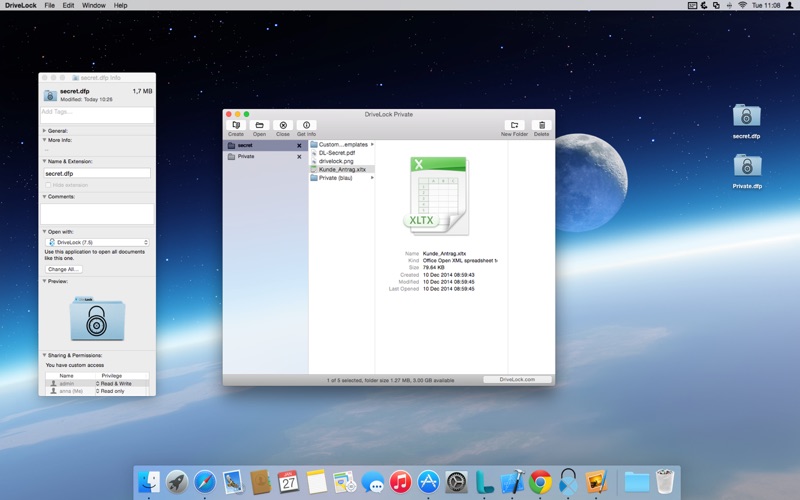Open the DriveLock application menu
Image resolution: width=800 pixels, height=500 pixels.
tap(21, 5)
